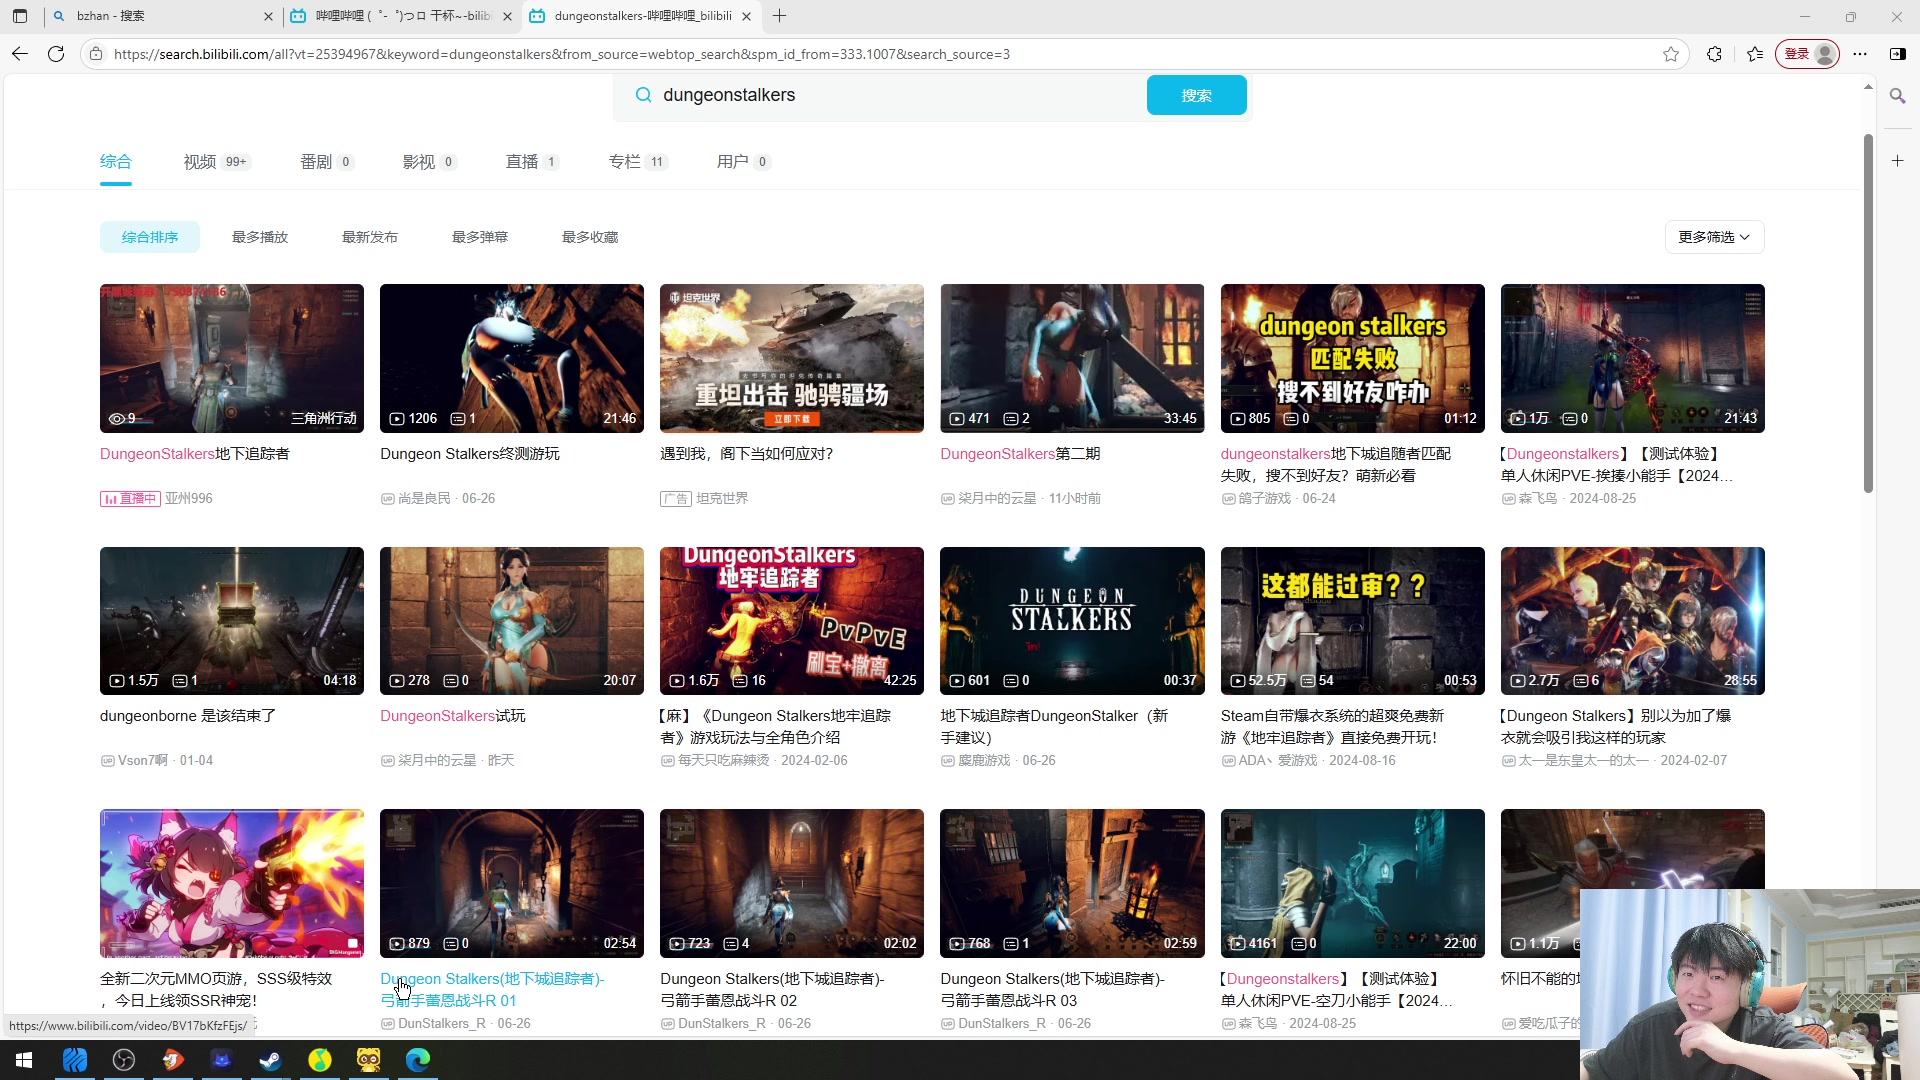This screenshot has height=1080, width=1920.
Task: Open DungeonStalkers地下追踪者 live stream title
Action: click(195, 454)
